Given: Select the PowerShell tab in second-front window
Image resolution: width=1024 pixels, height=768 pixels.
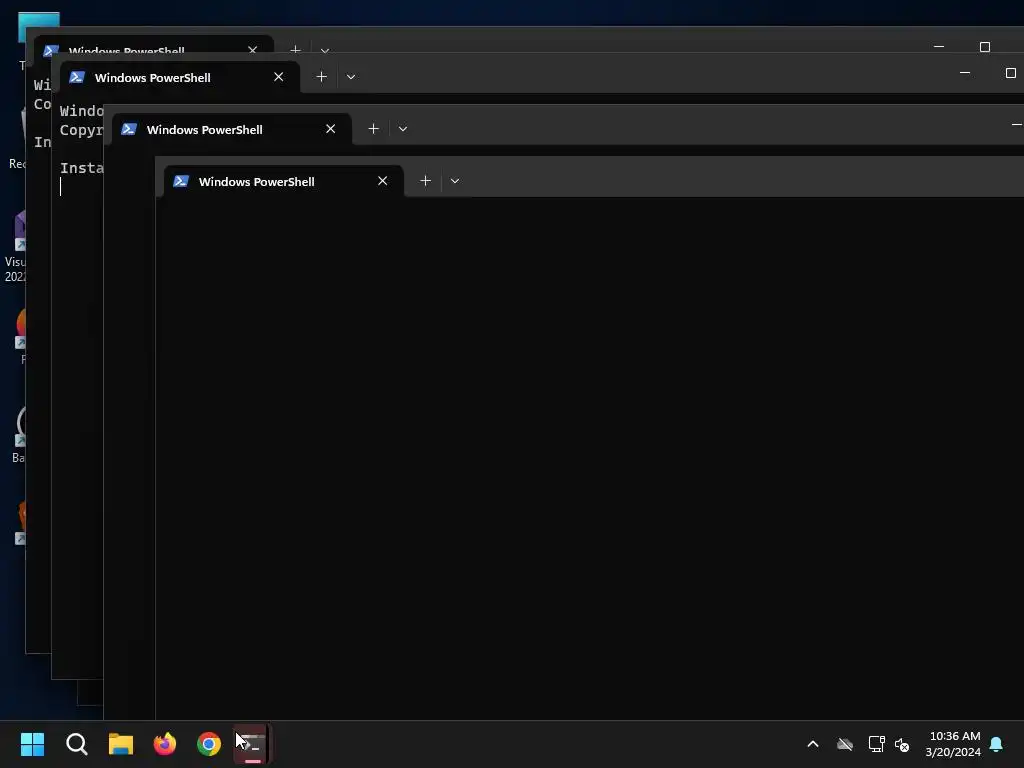Looking at the screenshot, I should [x=231, y=129].
